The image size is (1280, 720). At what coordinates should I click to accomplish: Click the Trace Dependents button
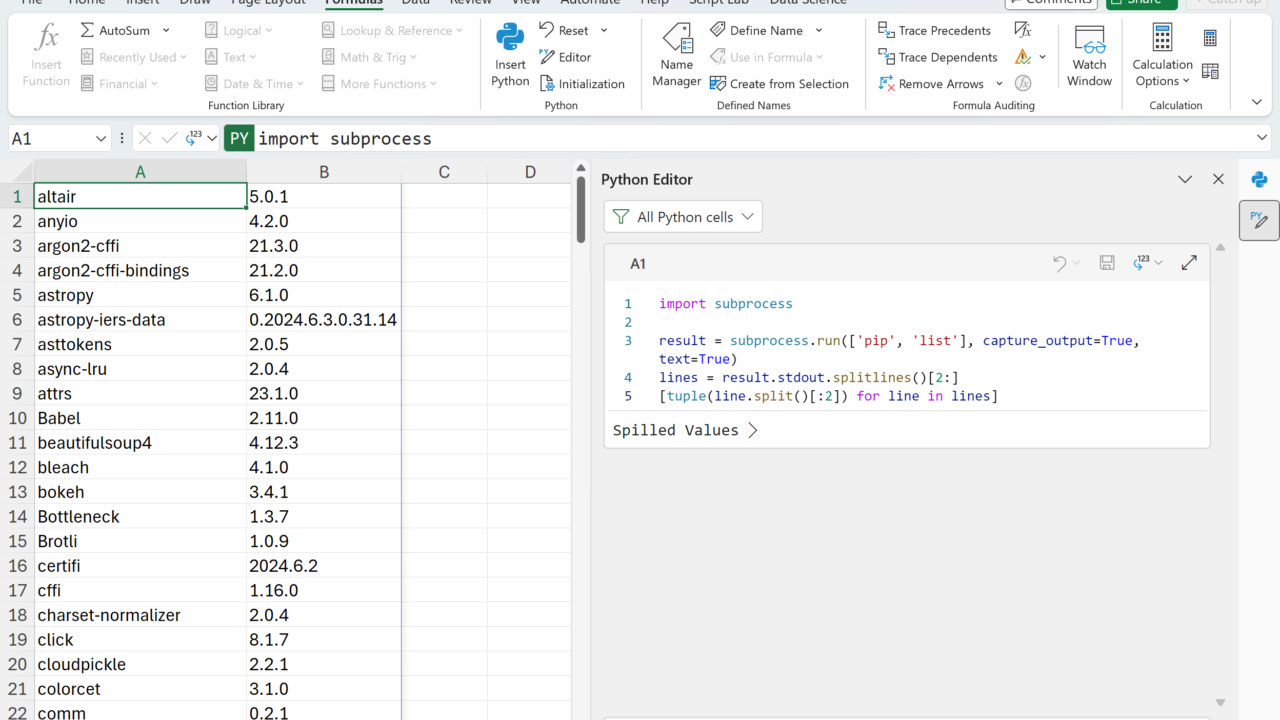tap(937, 57)
